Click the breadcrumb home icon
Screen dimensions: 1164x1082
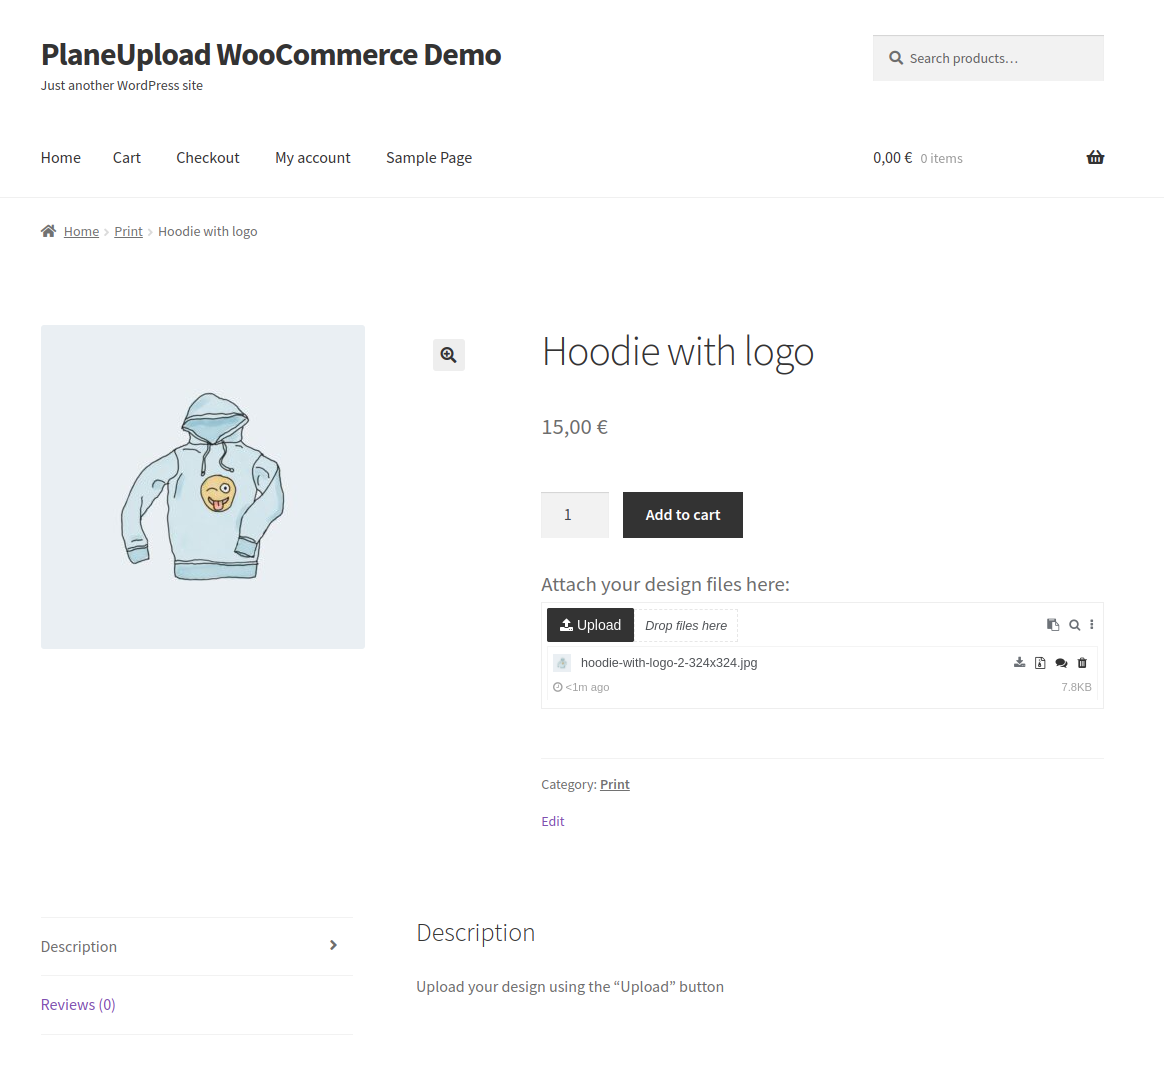pyautogui.click(x=48, y=231)
